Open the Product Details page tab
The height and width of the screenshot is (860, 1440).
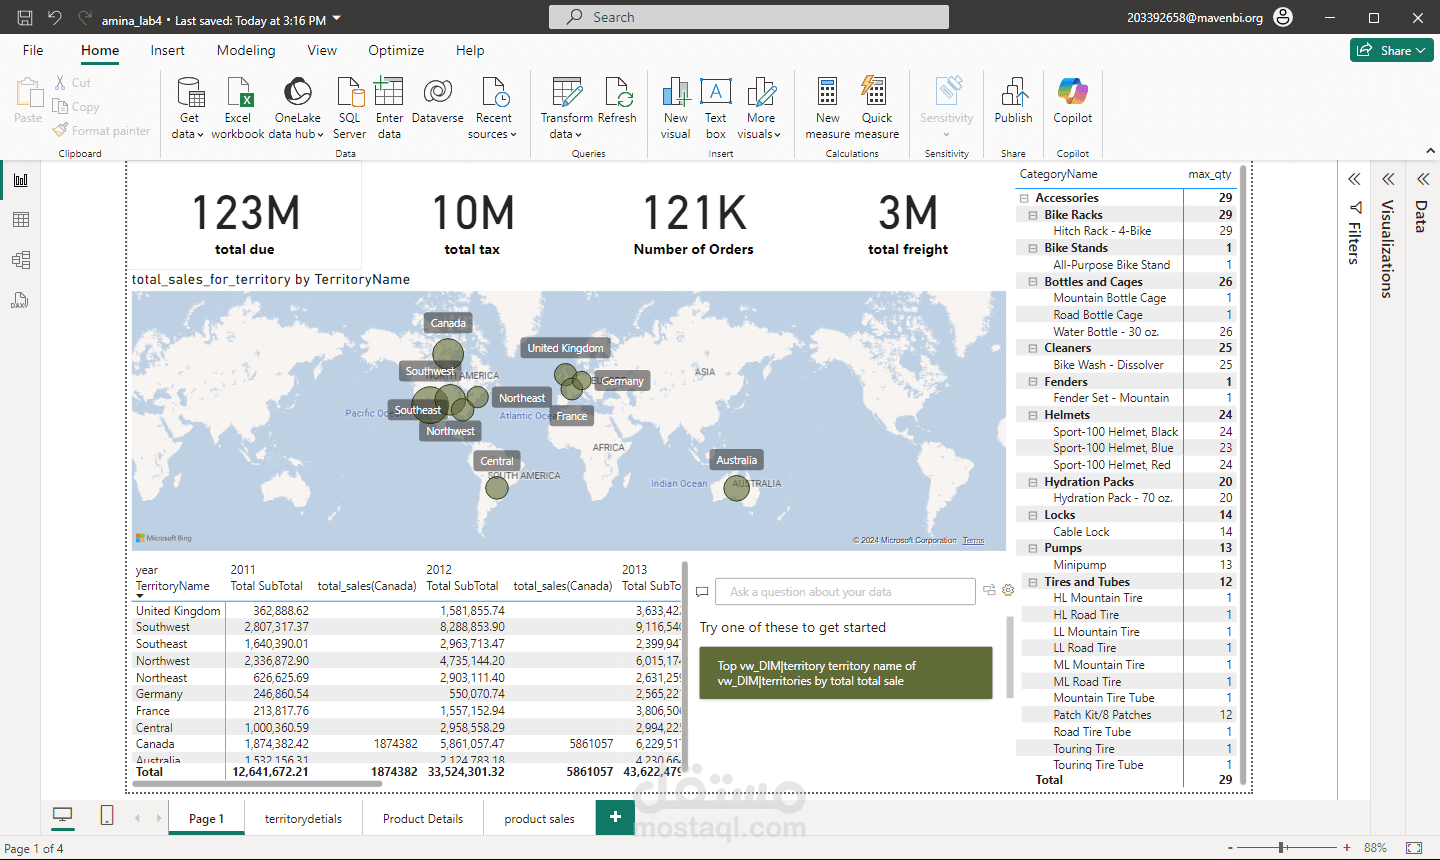[423, 818]
